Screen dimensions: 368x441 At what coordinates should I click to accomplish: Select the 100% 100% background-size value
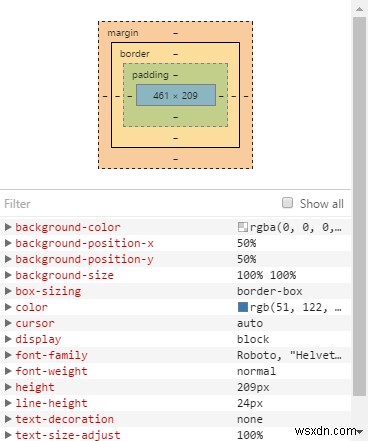click(x=266, y=275)
